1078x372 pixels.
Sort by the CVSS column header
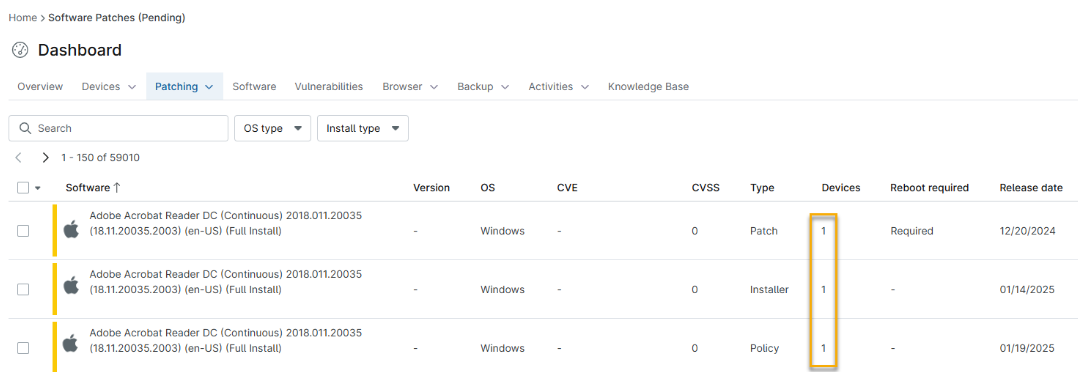point(705,187)
